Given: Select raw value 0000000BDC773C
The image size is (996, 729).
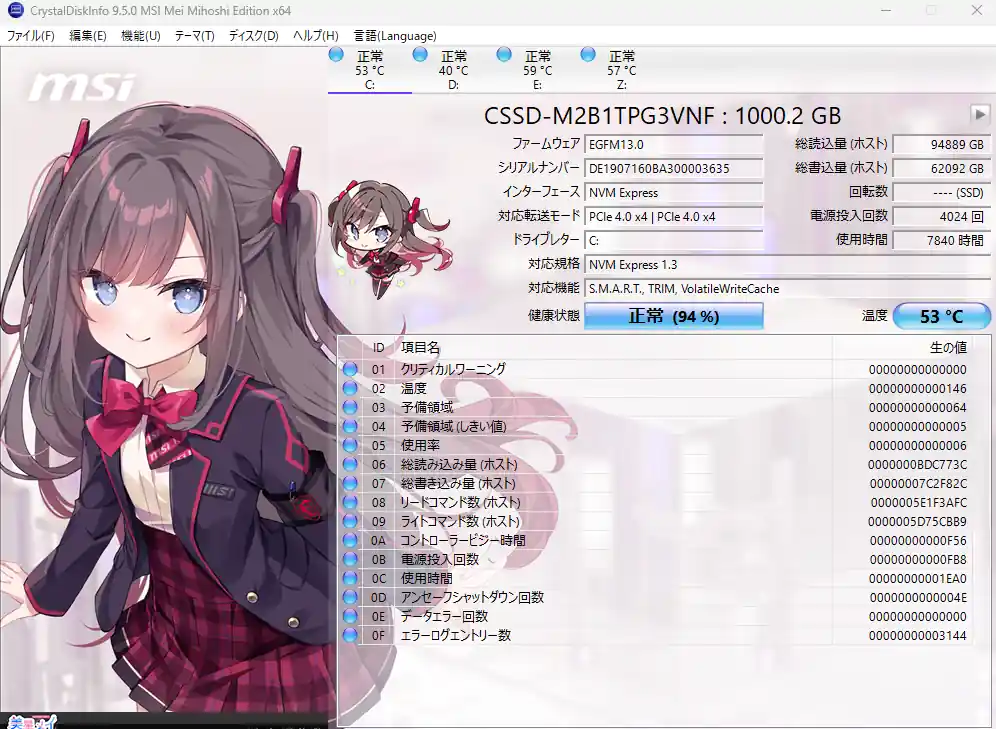Looking at the screenshot, I should [917, 464].
